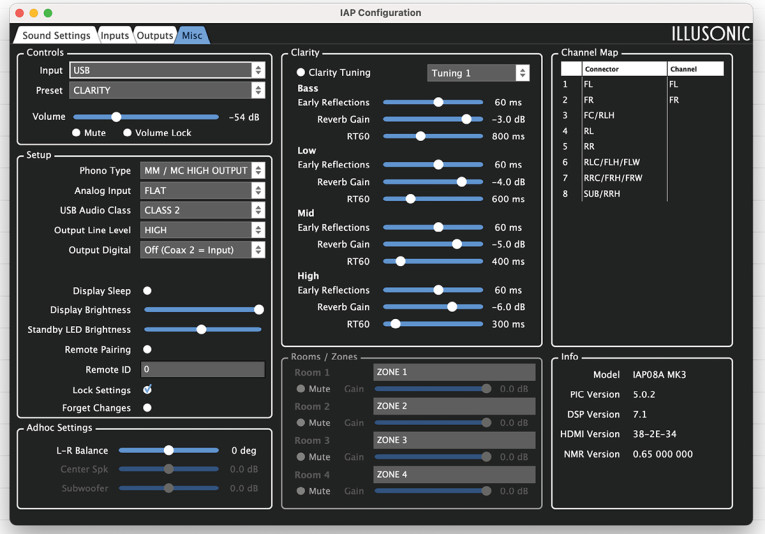Adjust the L-R Balance slider
Viewport: 765px width, 534px height.
click(168, 451)
